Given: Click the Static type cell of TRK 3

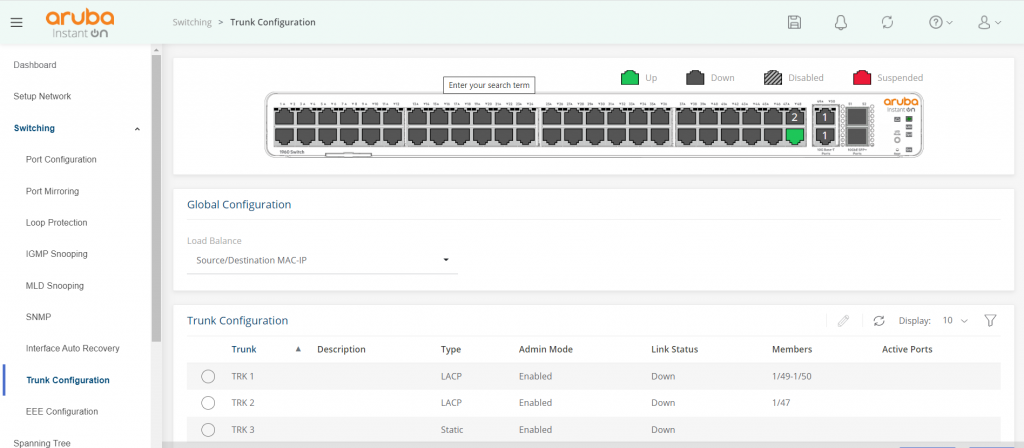Looking at the screenshot, I should tap(451, 430).
